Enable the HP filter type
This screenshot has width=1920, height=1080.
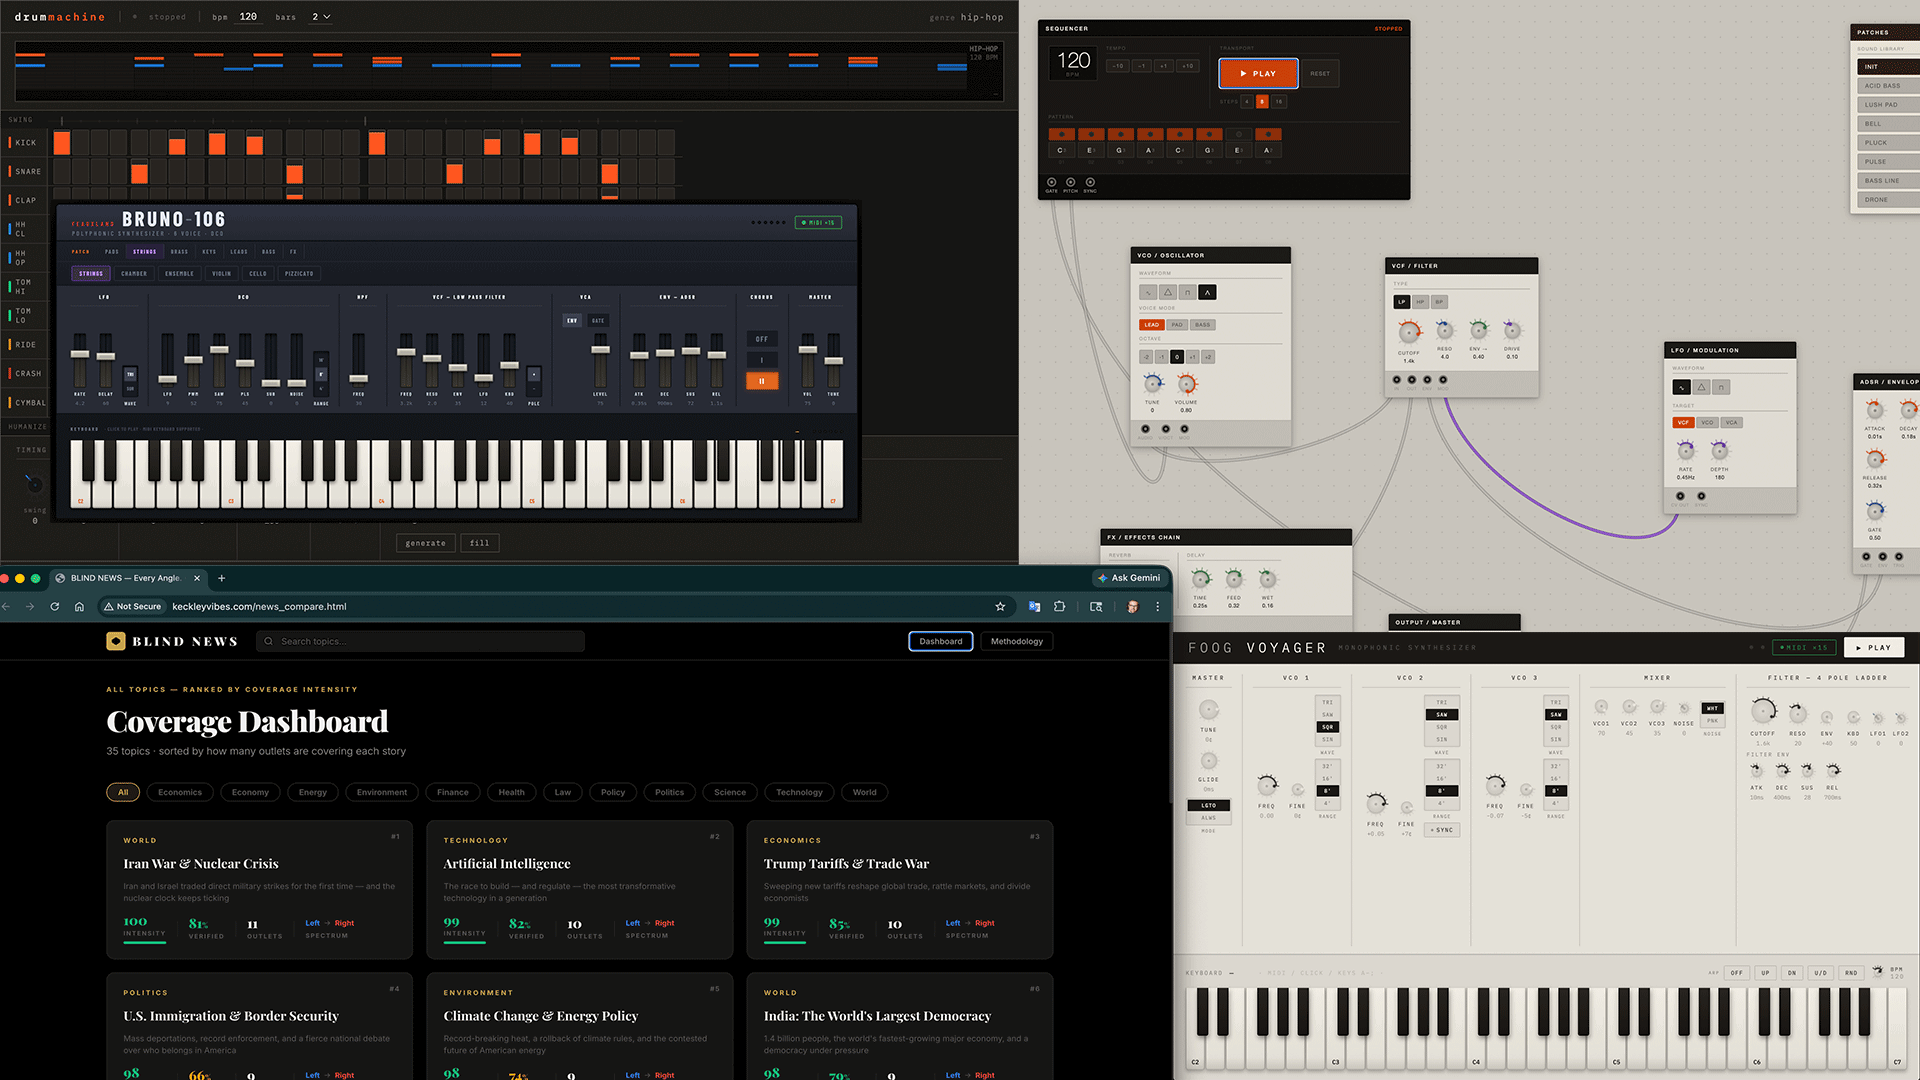pos(1420,302)
